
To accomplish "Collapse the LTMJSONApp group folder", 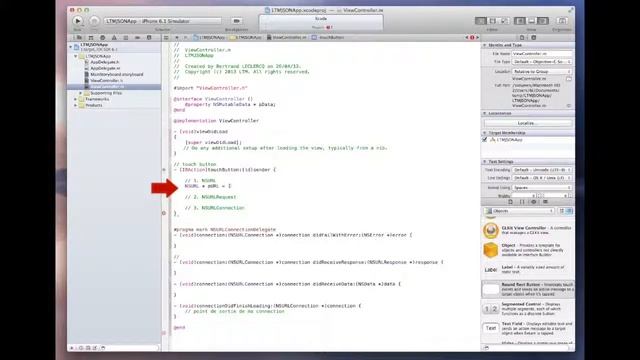I will coord(76,56).
